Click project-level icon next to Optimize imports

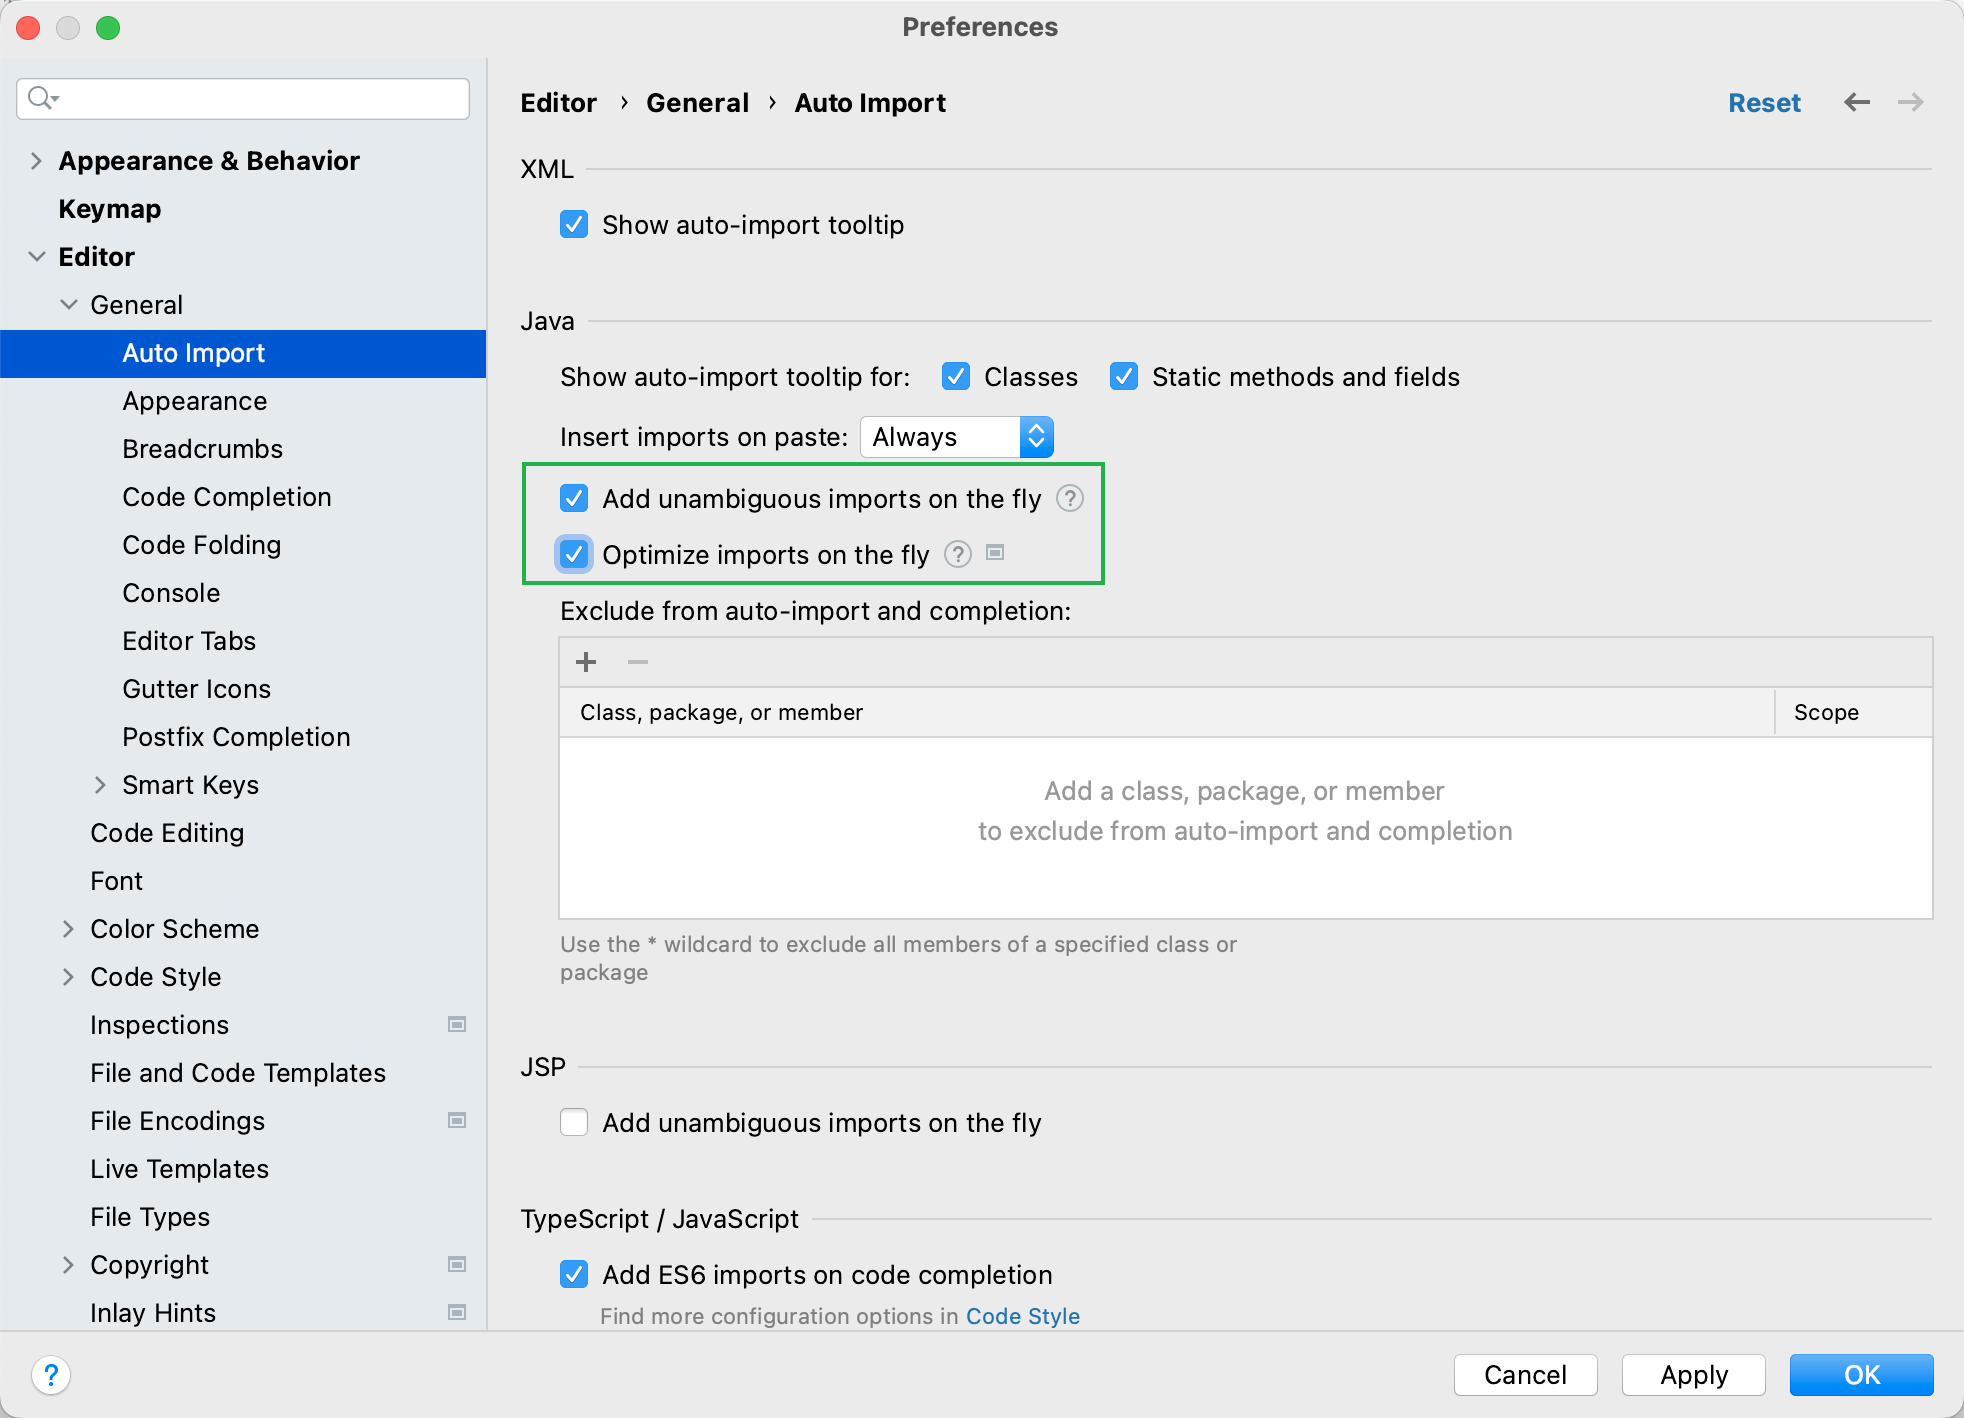click(x=994, y=552)
